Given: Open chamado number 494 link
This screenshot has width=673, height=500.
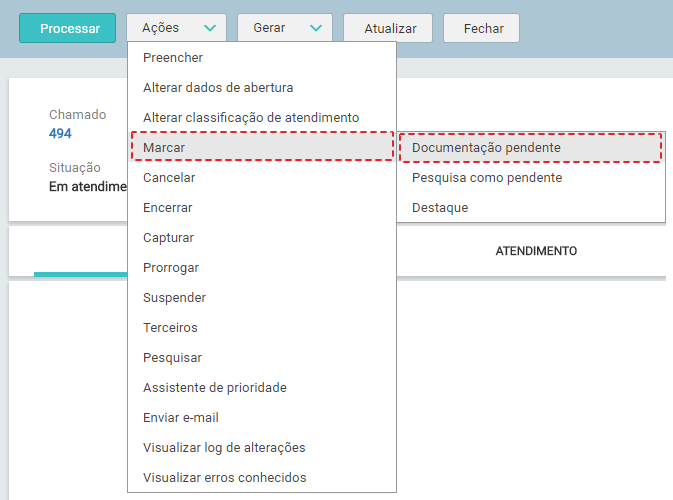Looking at the screenshot, I should [x=60, y=133].
